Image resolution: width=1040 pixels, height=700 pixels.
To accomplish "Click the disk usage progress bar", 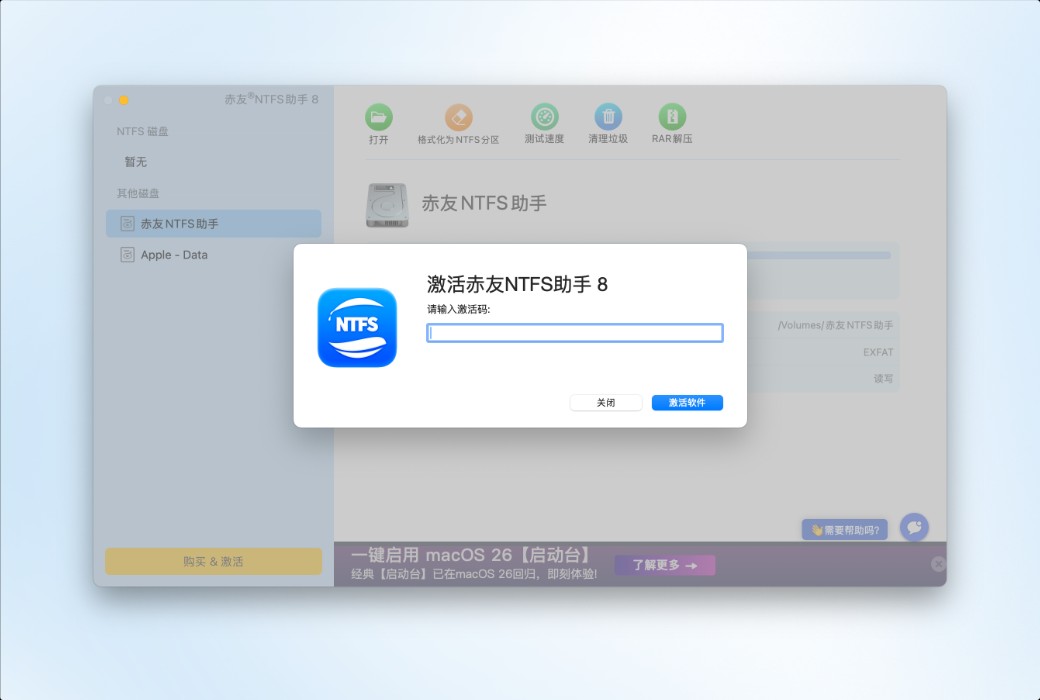I will click(818, 255).
